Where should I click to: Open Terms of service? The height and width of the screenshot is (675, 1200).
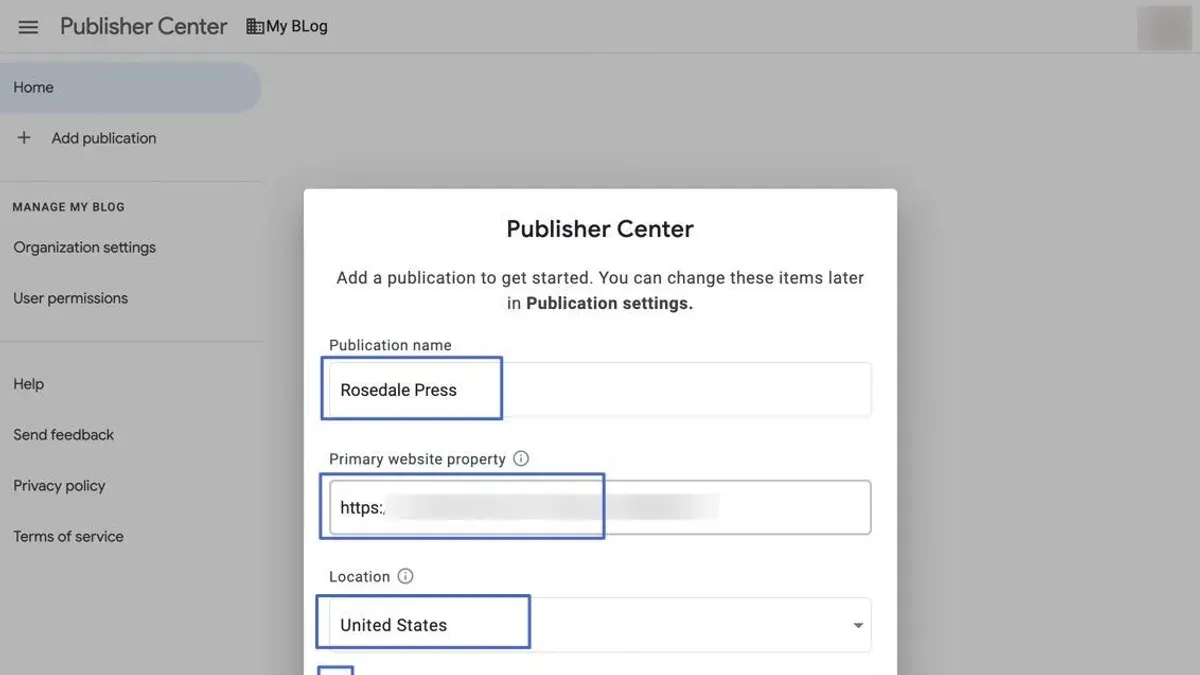(68, 537)
